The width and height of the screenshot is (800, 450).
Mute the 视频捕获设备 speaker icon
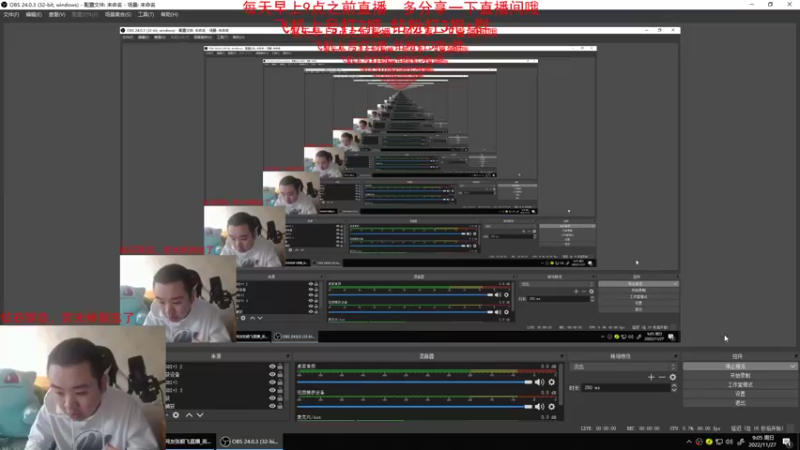[539, 407]
